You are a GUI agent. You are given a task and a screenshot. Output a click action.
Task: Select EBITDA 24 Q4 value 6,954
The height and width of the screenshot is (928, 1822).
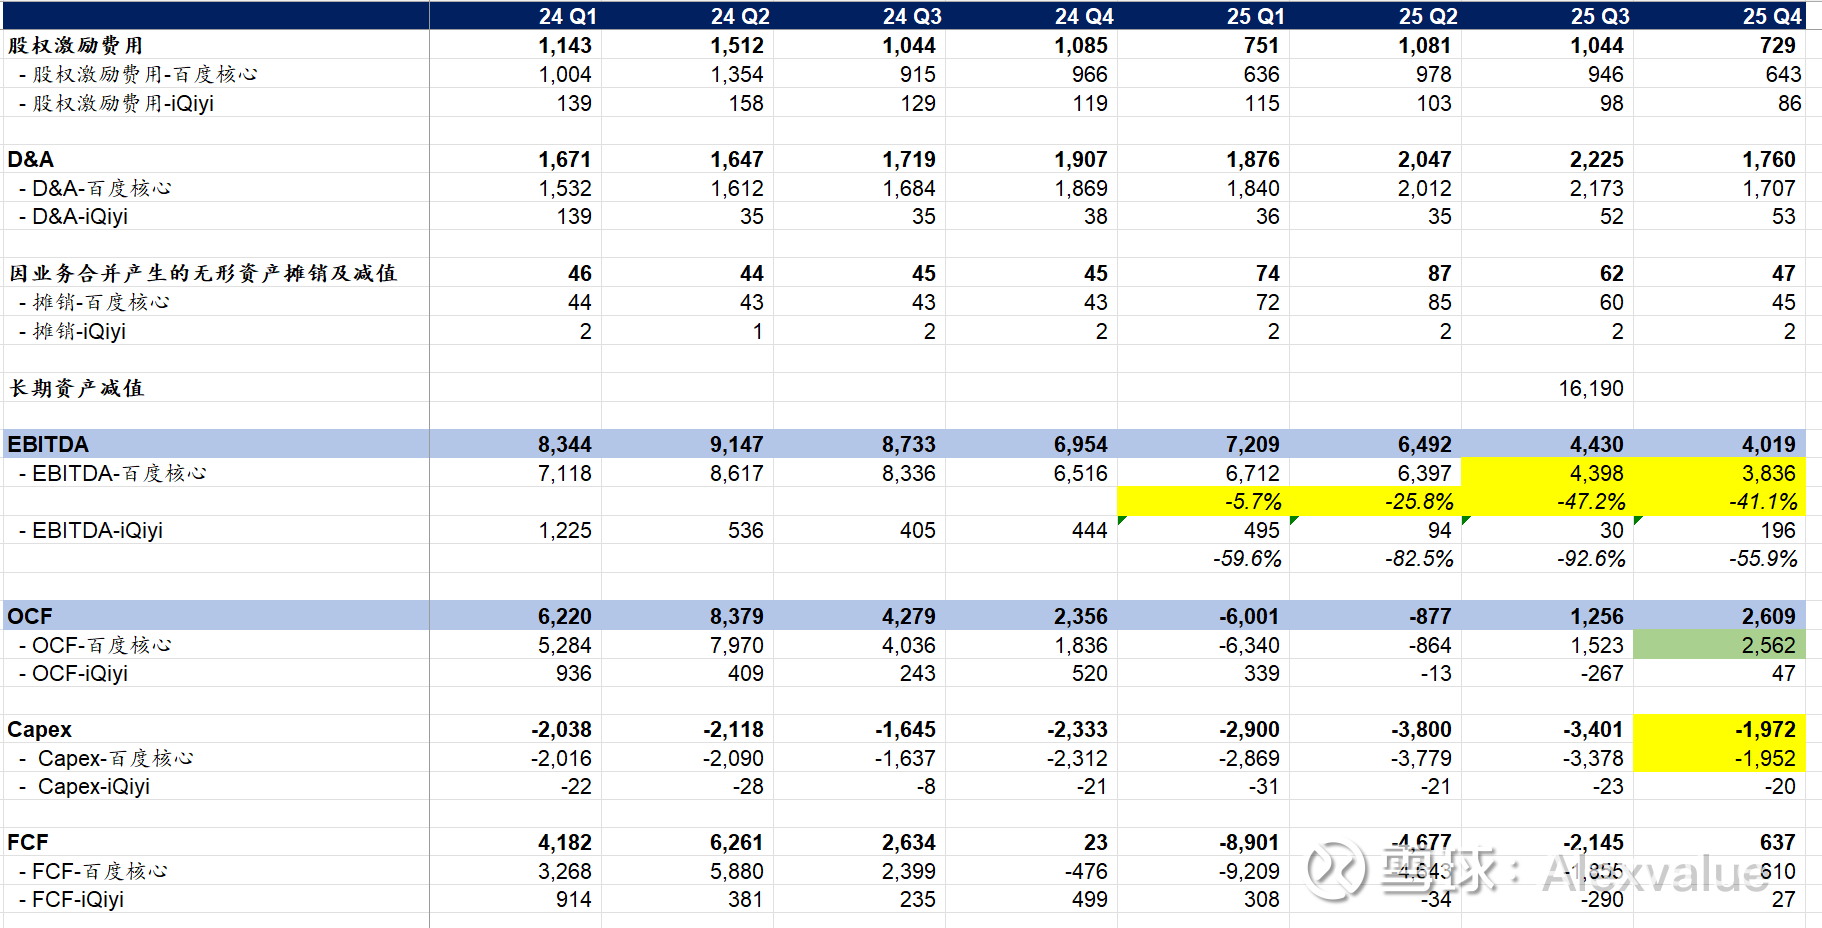[x=1080, y=444]
